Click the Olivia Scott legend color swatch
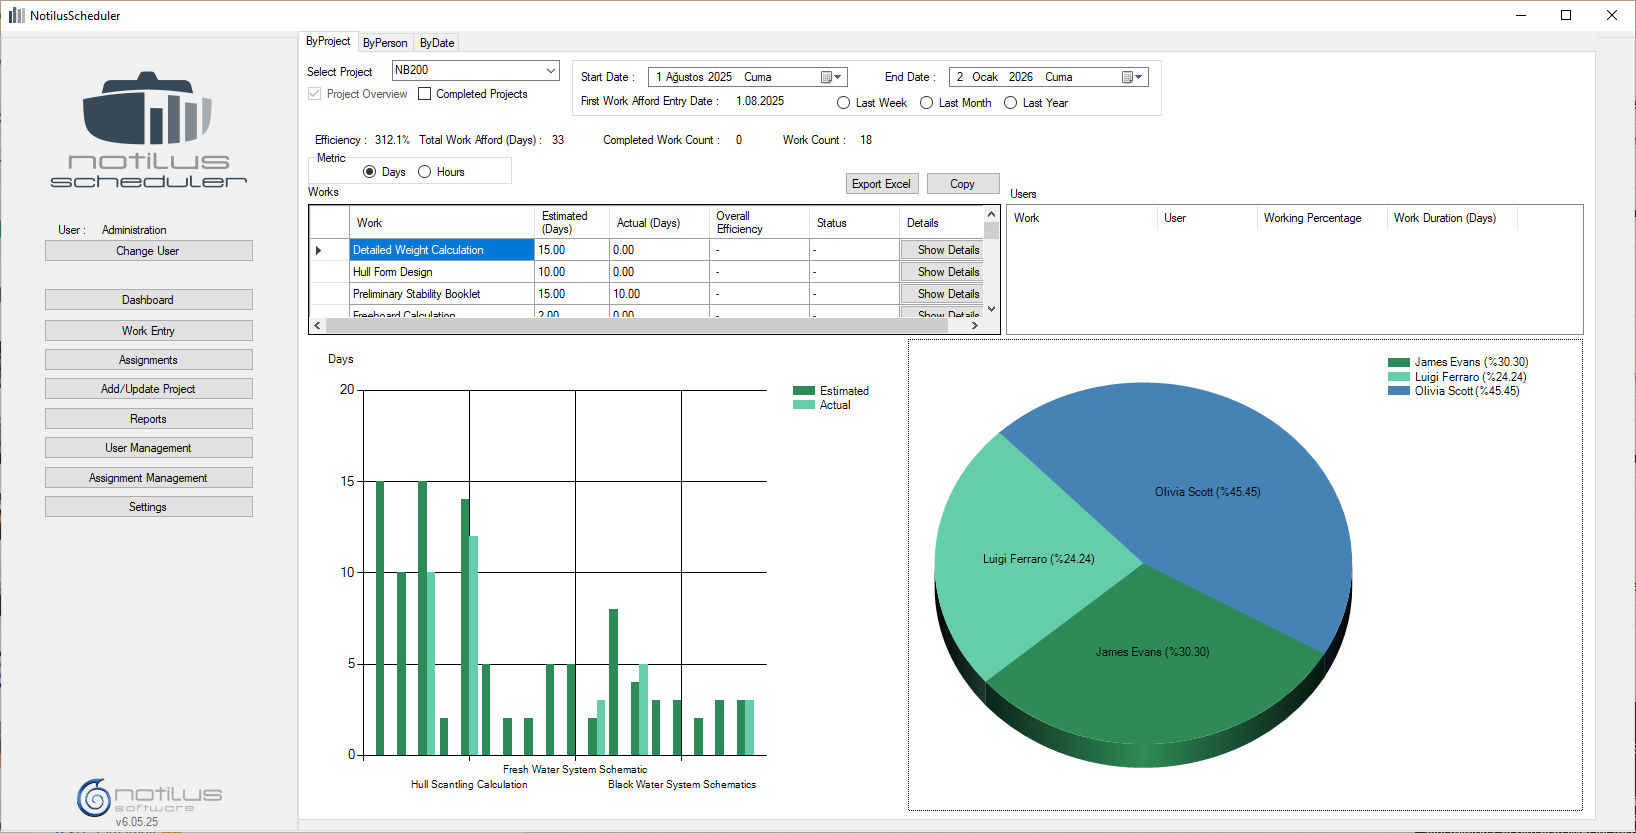This screenshot has height=833, width=1636. tap(1398, 391)
